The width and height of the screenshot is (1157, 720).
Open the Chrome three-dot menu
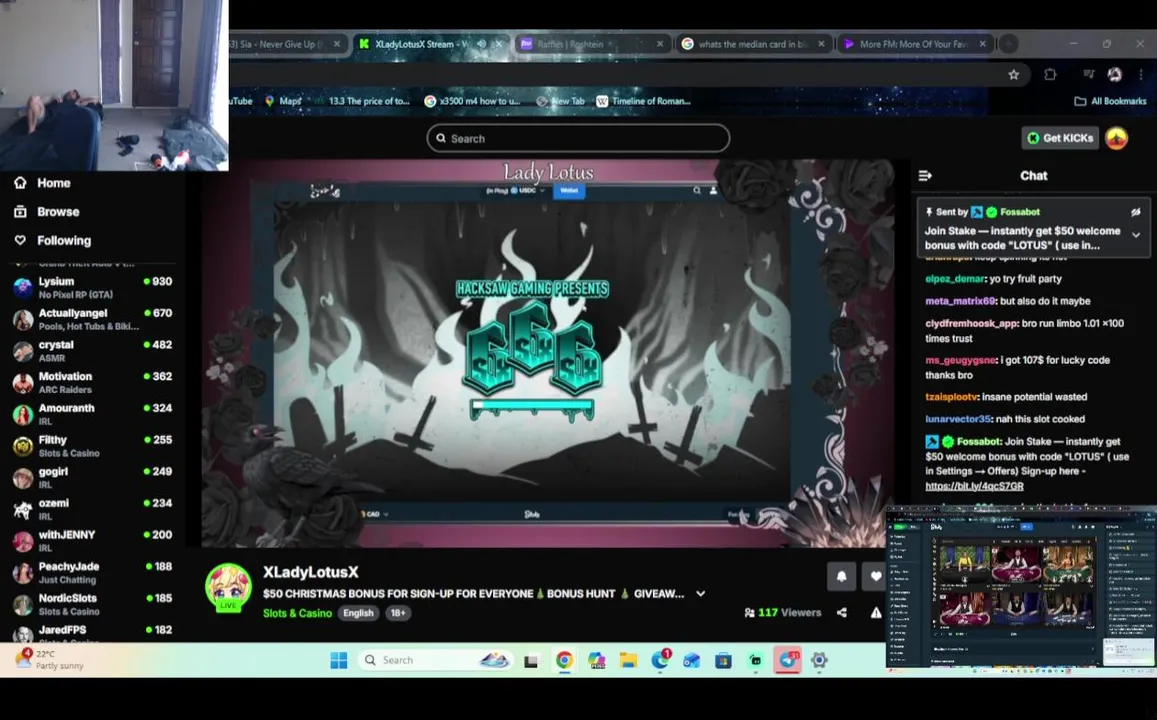click(x=1141, y=75)
